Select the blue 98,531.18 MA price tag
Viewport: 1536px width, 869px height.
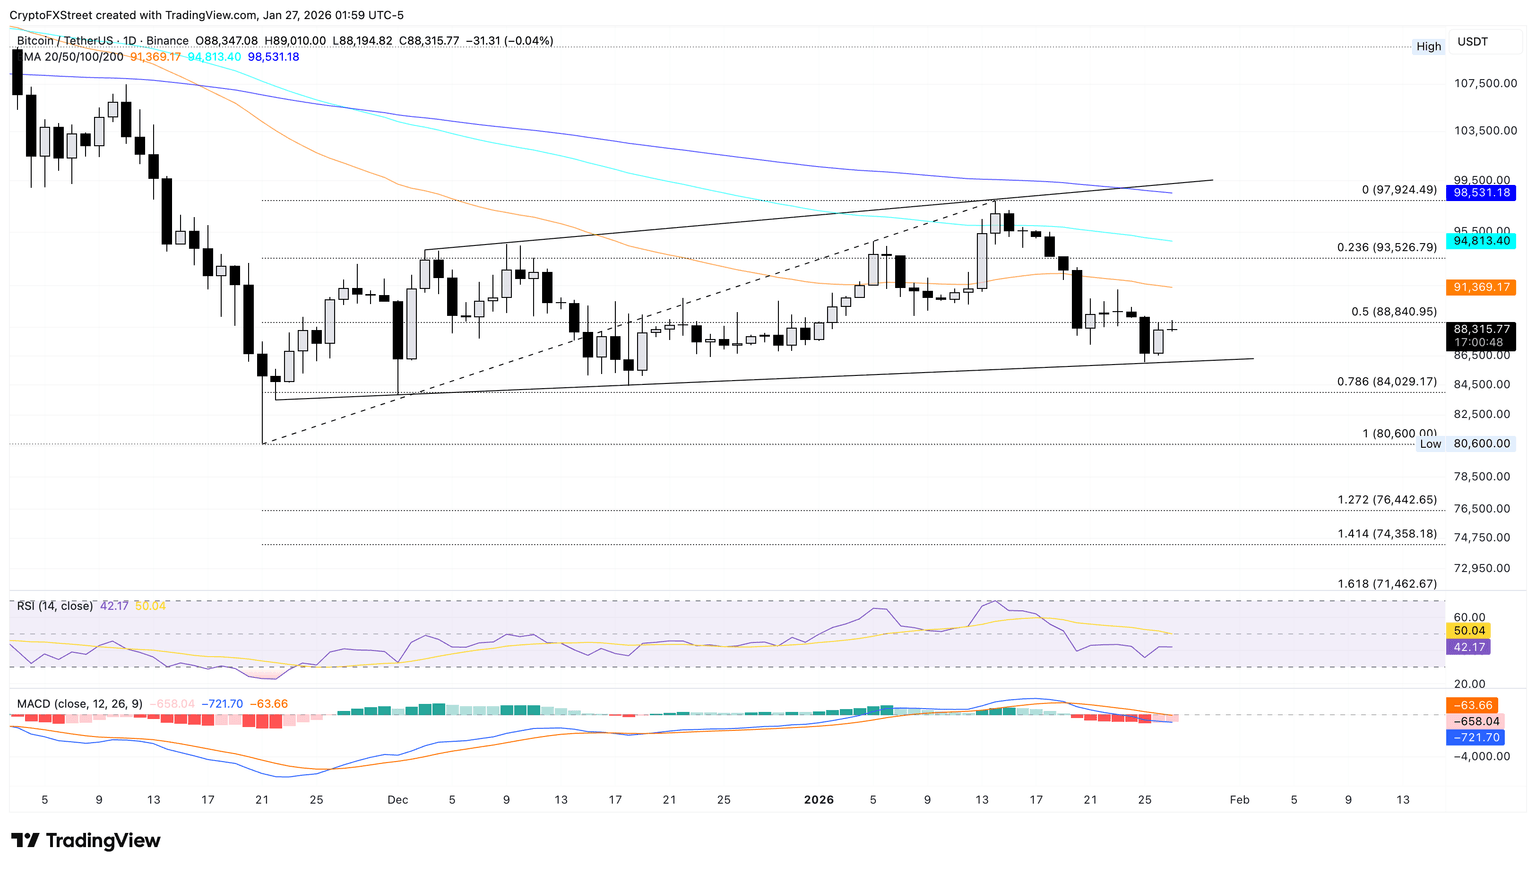pyautogui.click(x=1482, y=193)
